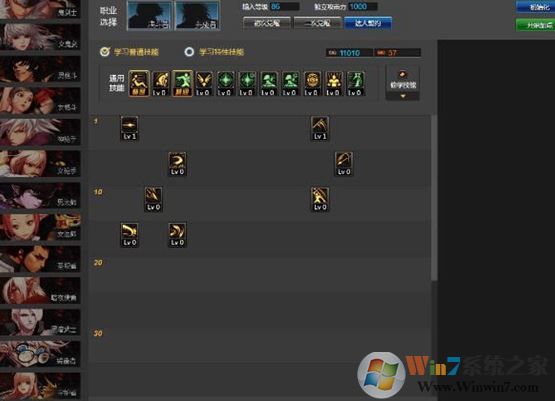Select the first running-figure general skill icon
Screen dimensions: 555x401
(x=139, y=83)
